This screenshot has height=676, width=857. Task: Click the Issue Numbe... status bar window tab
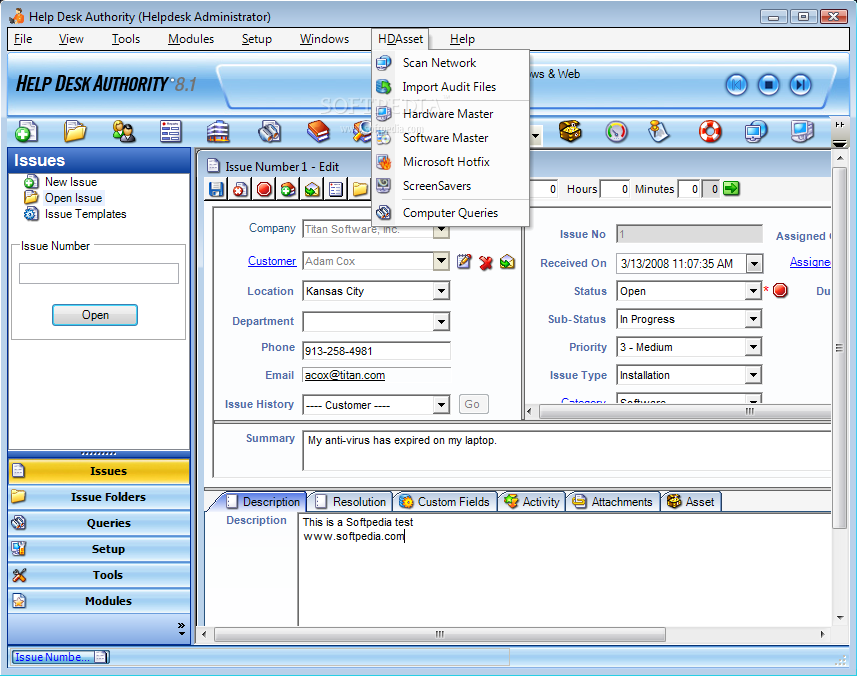pos(61,657)
